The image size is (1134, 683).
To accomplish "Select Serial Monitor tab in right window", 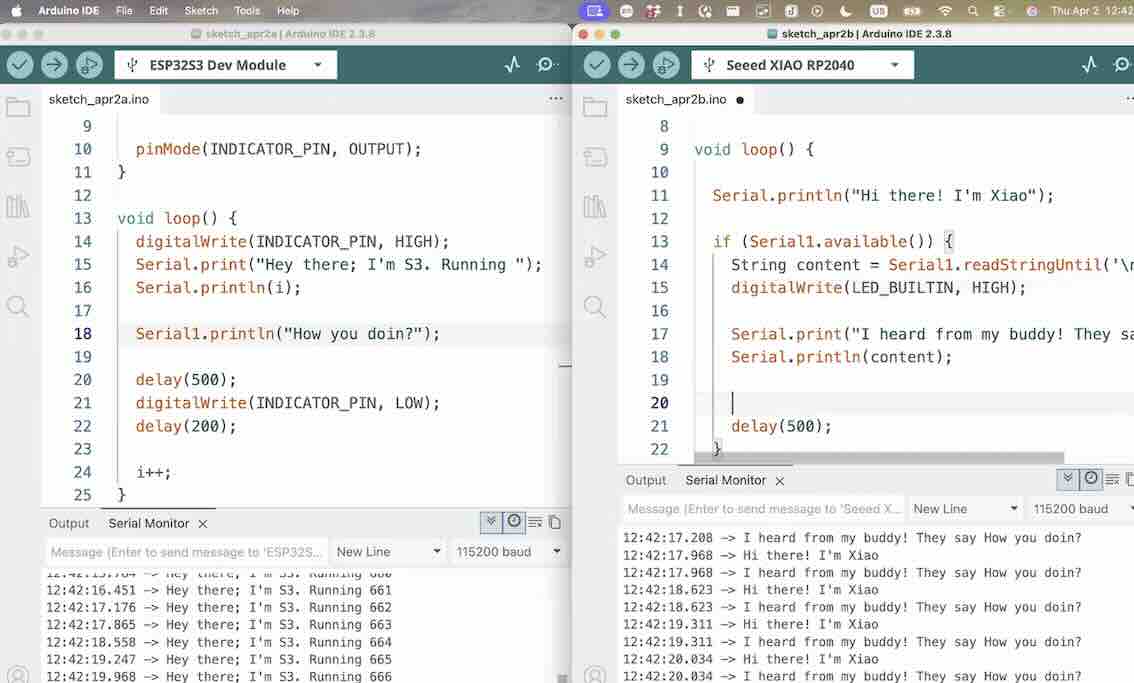I will coord(725,480).
